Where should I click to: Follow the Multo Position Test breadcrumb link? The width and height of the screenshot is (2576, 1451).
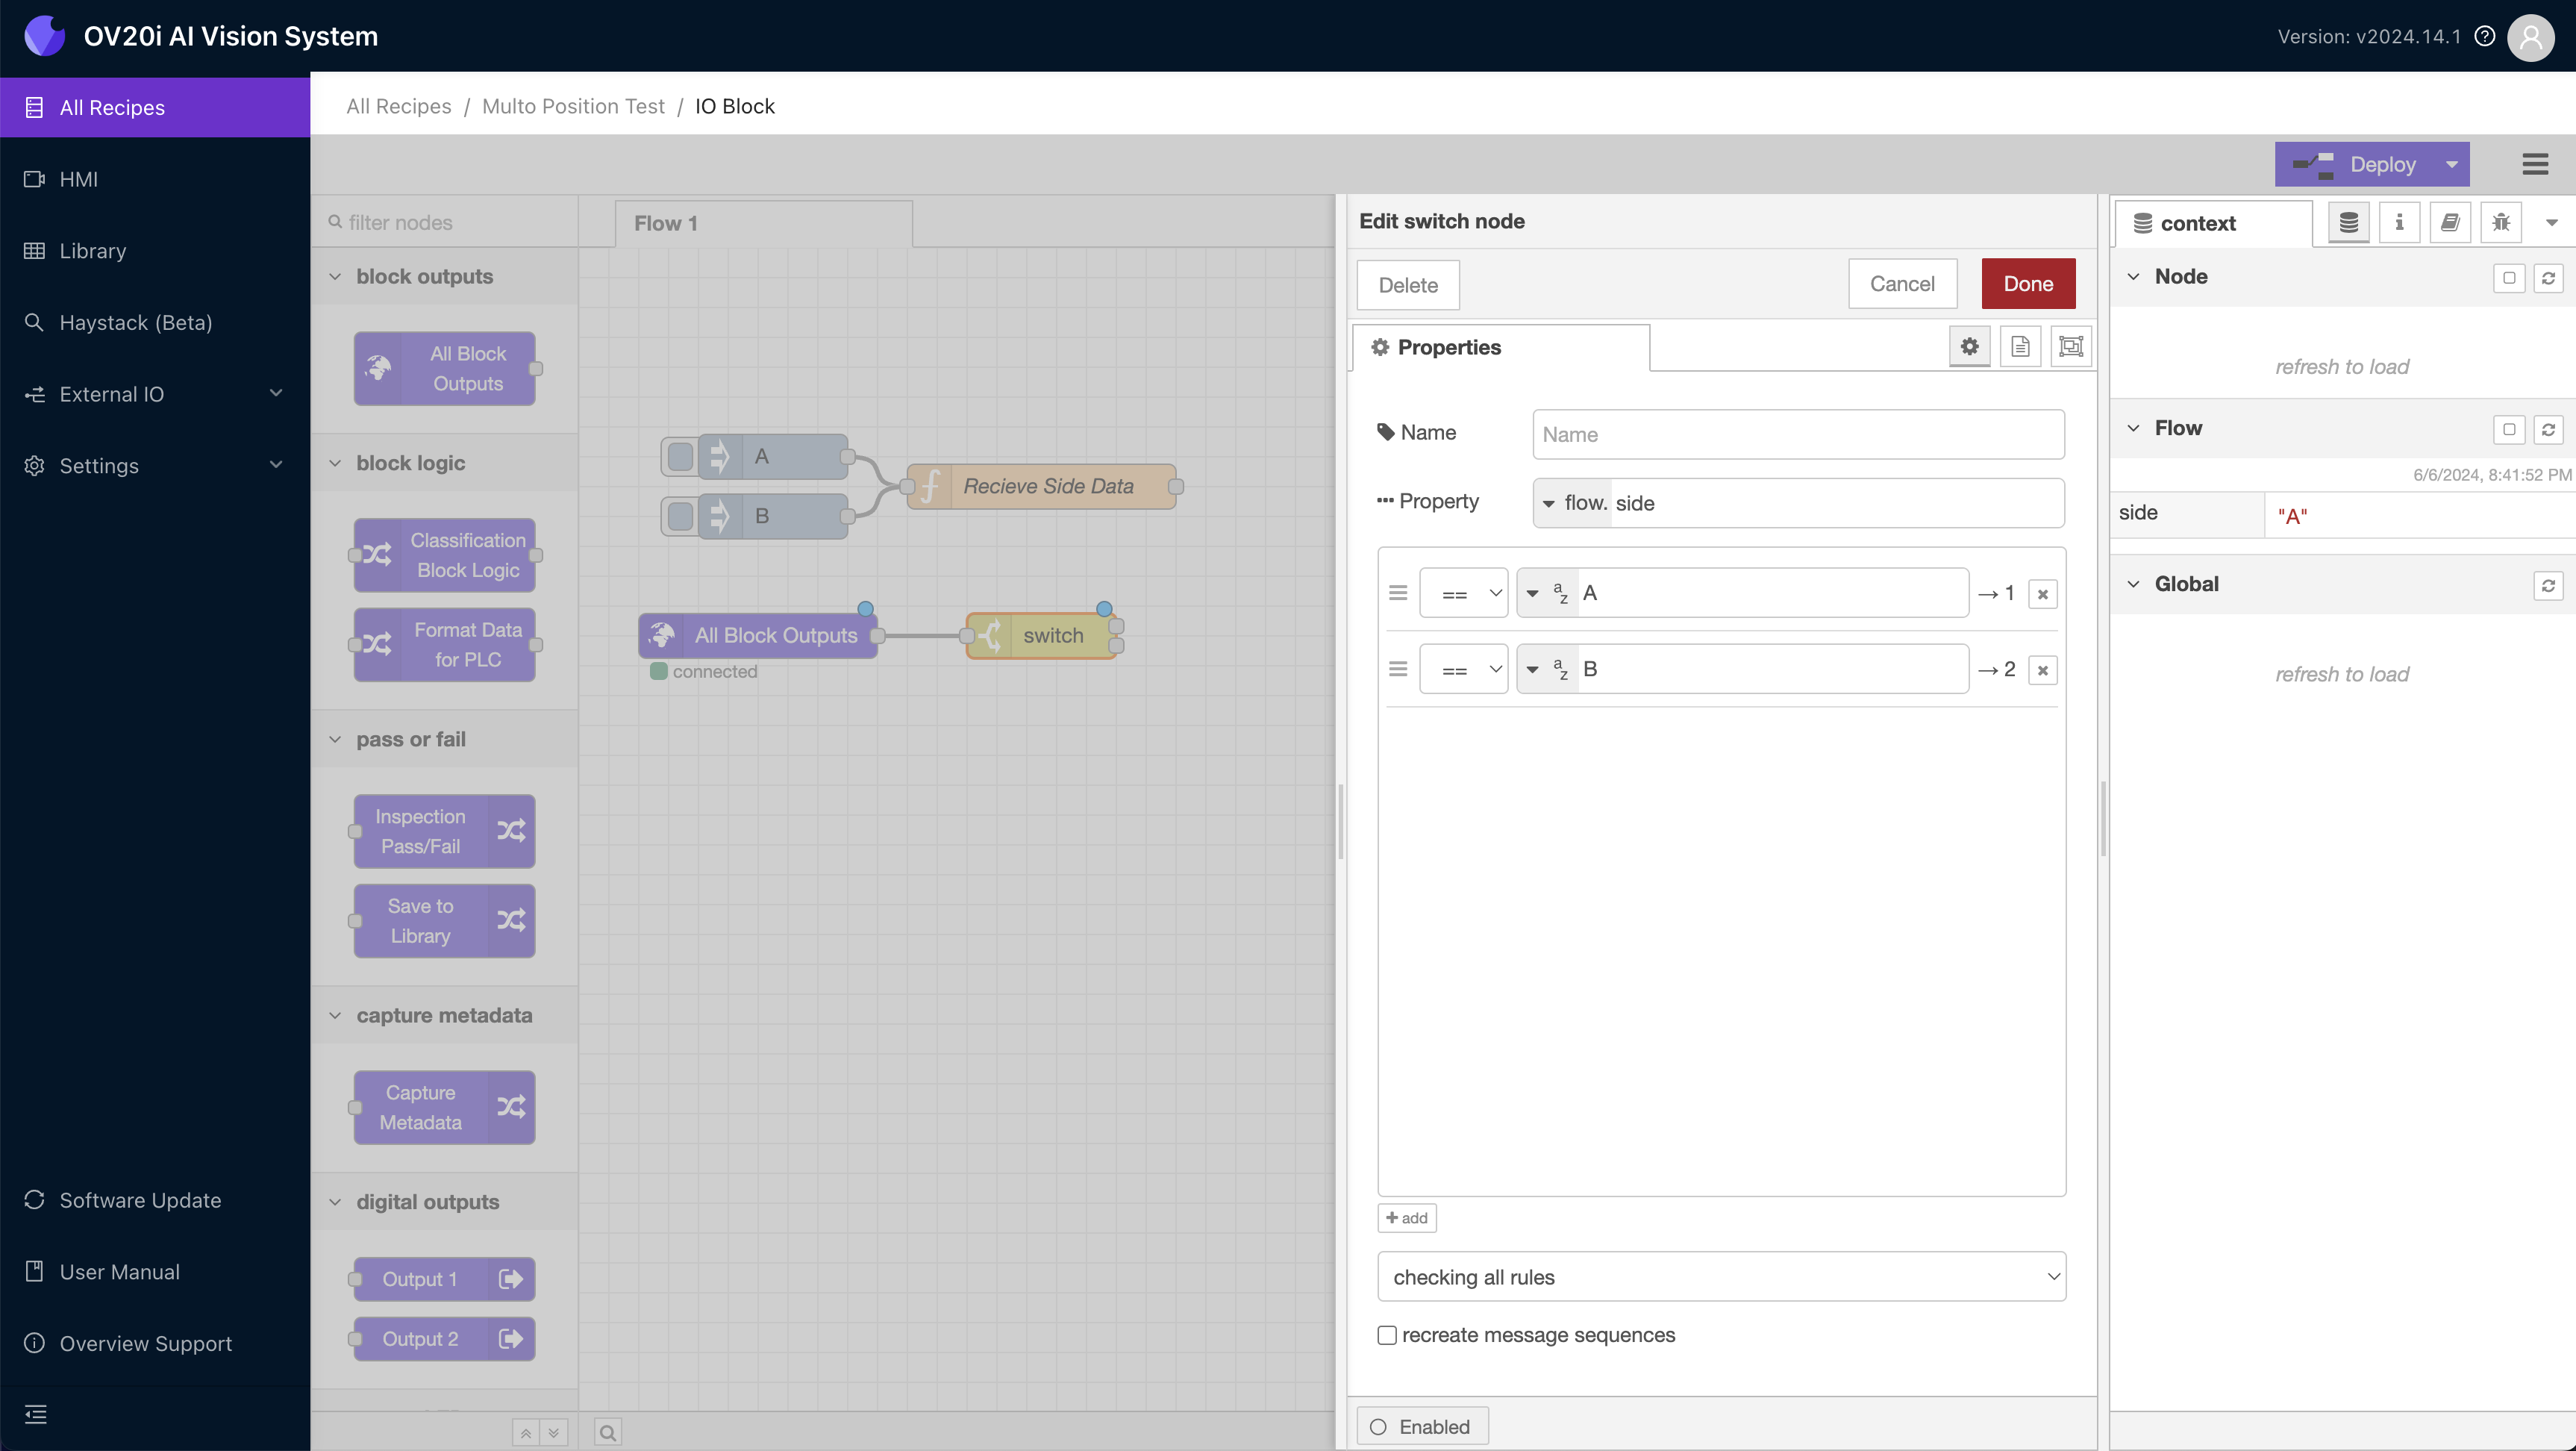573,106
